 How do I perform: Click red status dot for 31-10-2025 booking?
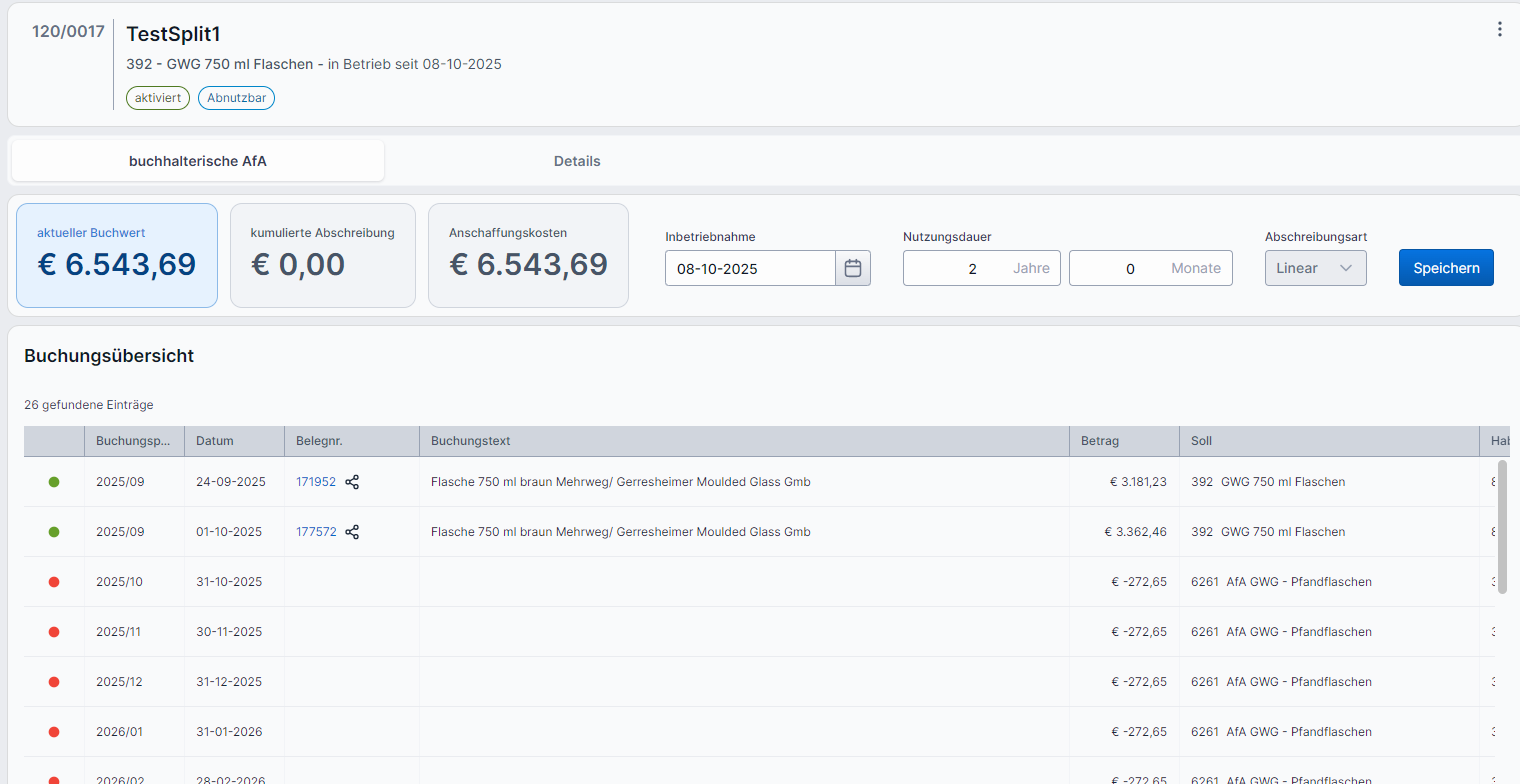point(54,582)
